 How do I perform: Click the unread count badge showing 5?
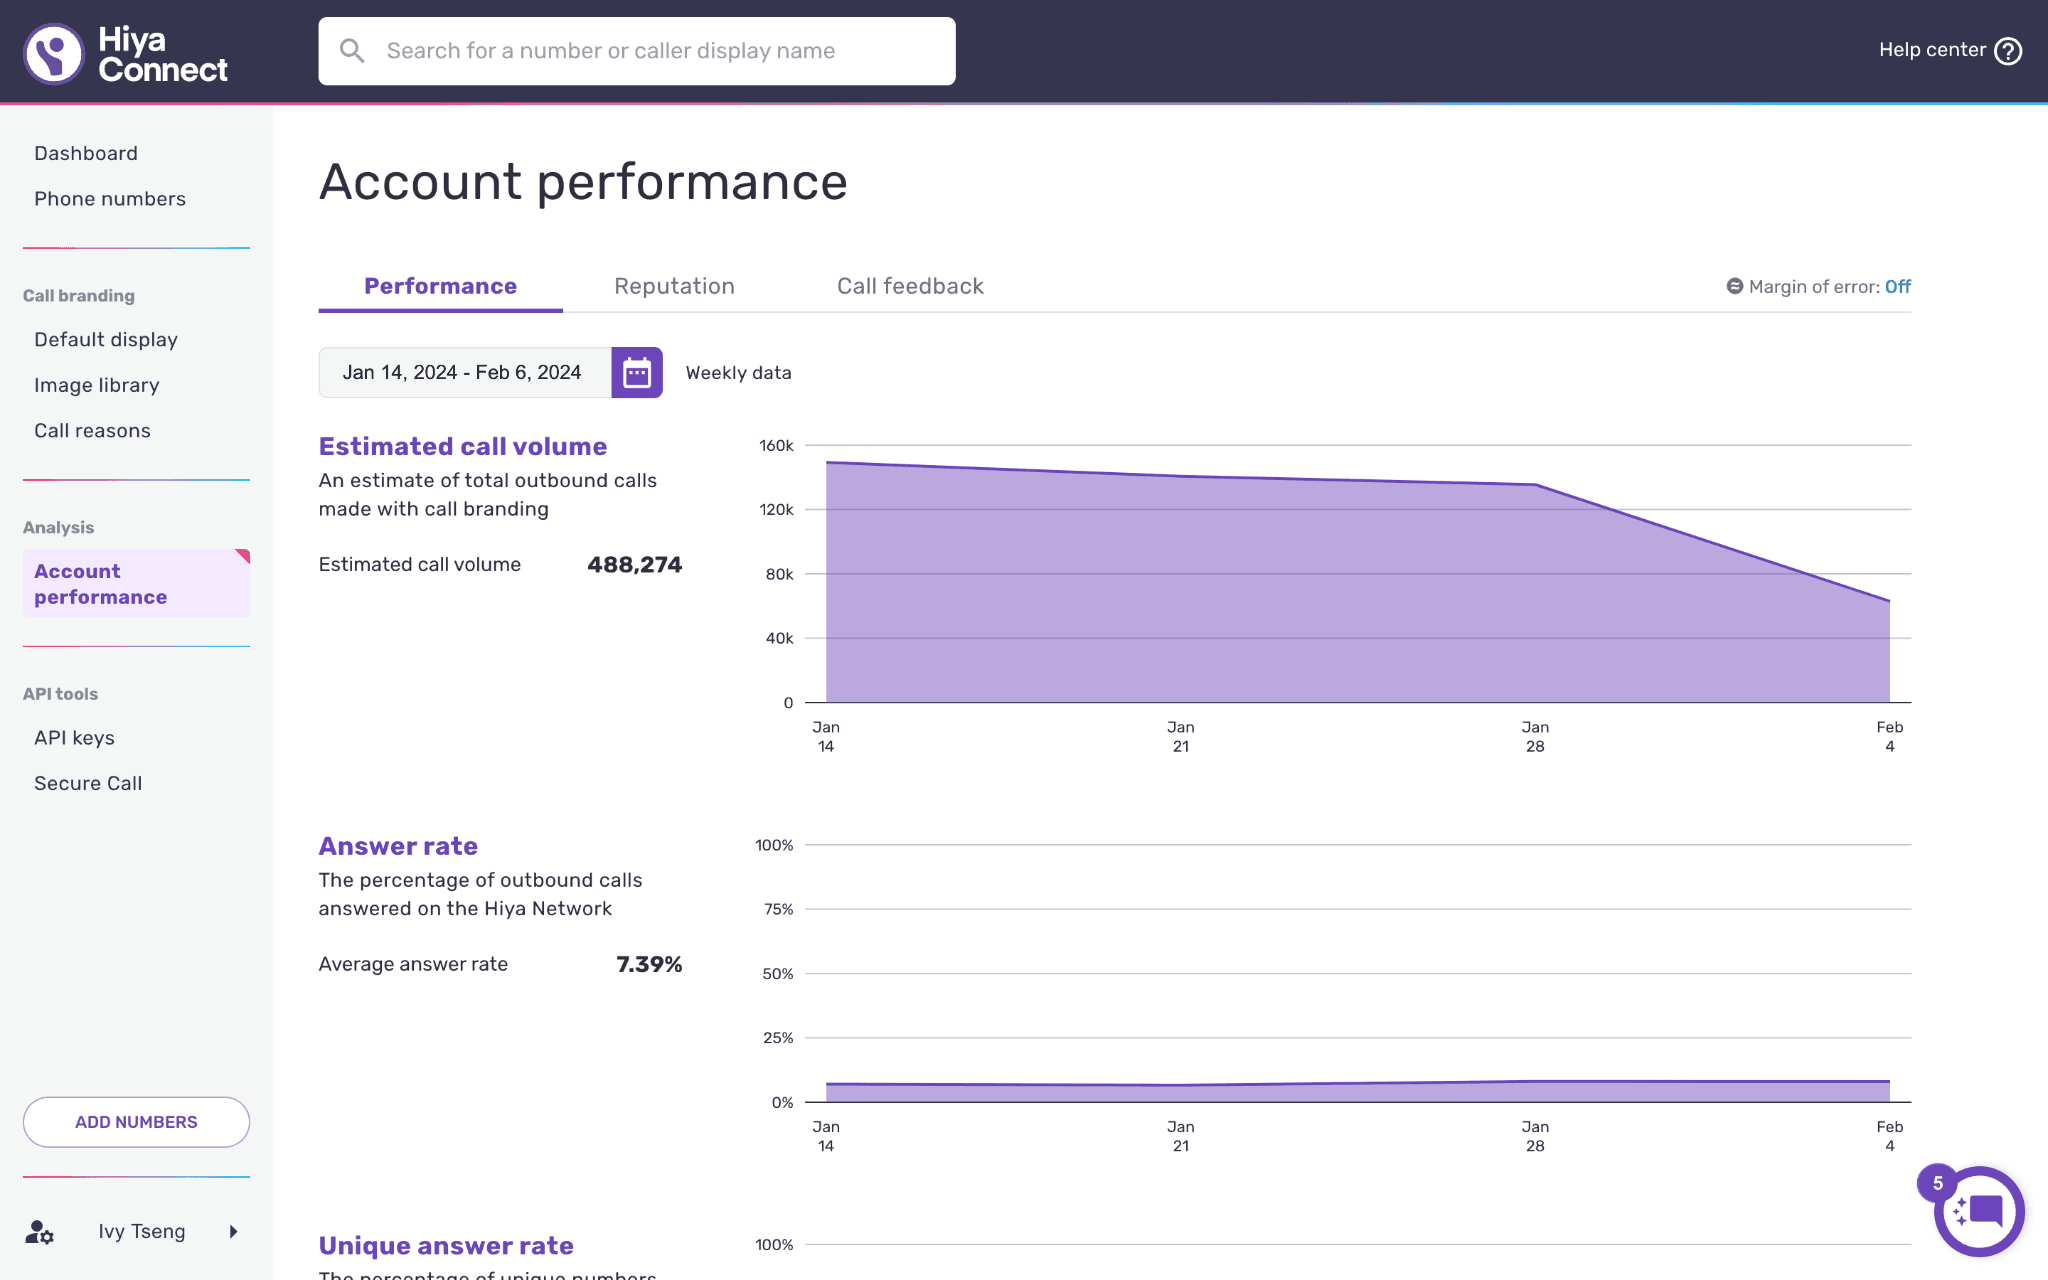click(x=1938, y=1184)
